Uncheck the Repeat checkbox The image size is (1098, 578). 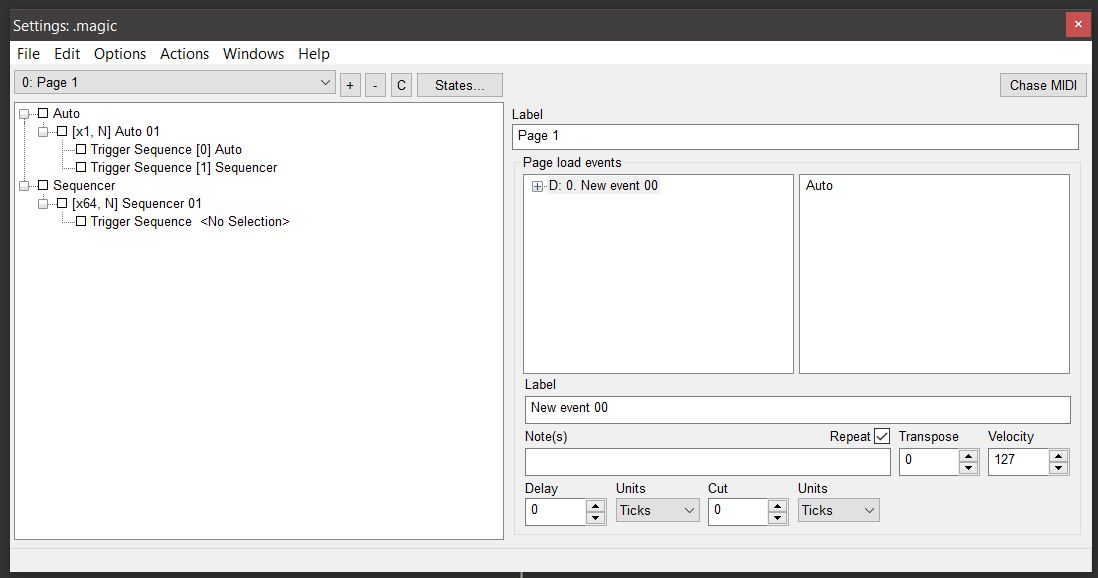coord(884,435)
